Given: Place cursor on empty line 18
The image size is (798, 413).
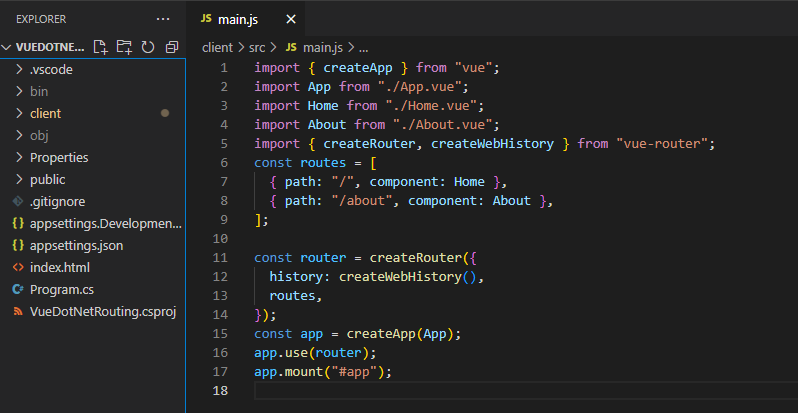Looking at the screenshot, I should (526, 391).
